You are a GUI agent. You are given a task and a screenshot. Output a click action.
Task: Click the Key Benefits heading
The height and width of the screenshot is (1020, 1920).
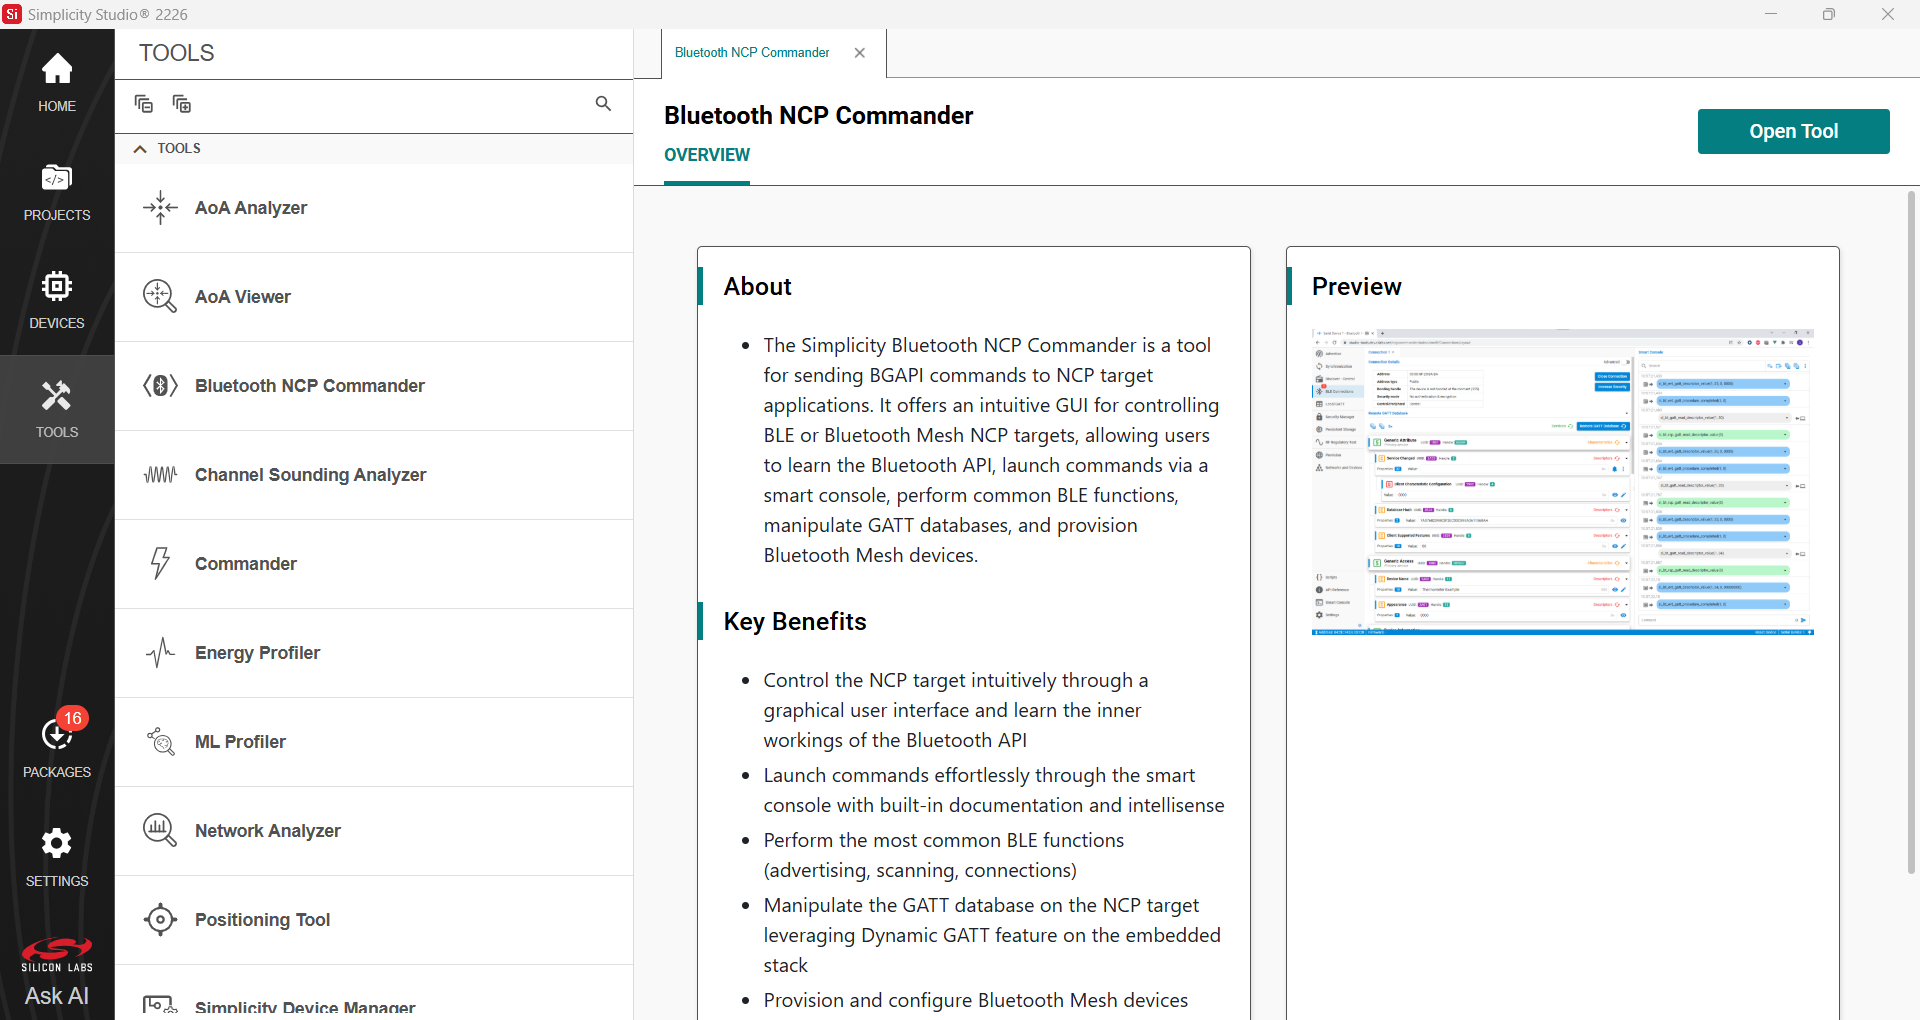click(x=795, y=622)
